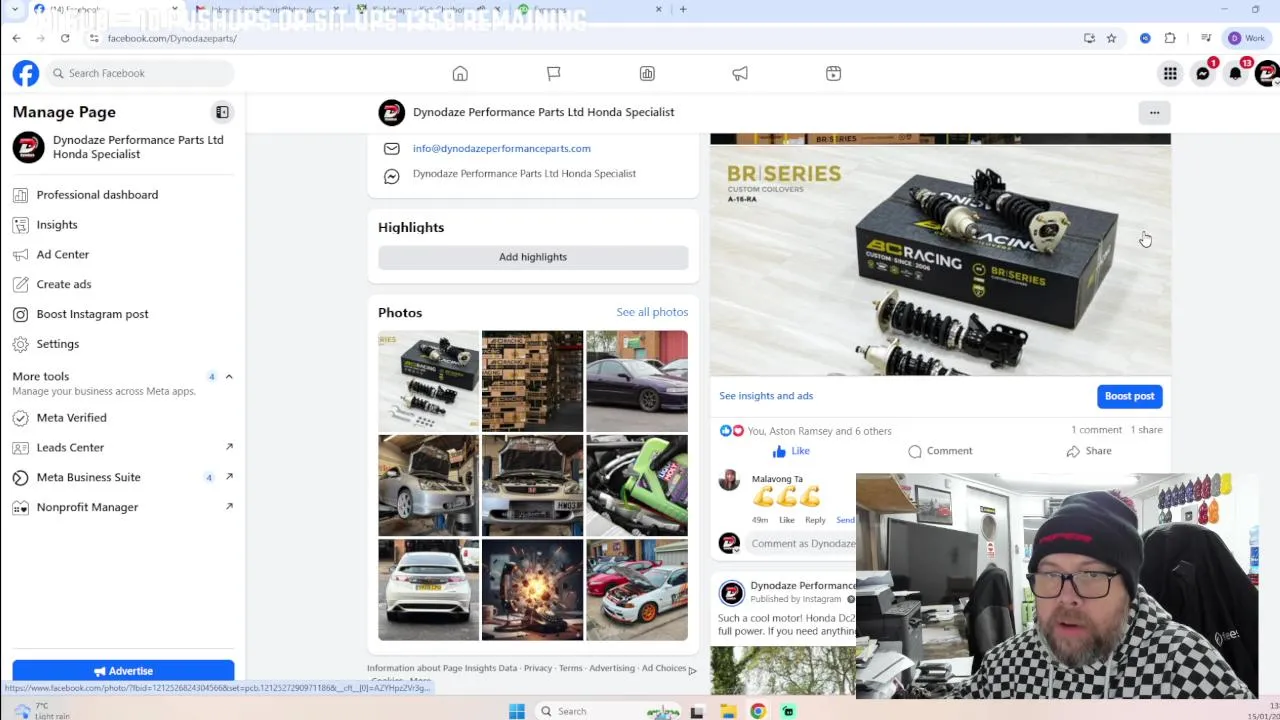Screen dimensions: 1280x720
Task: Open the stacked boxes warehouse photo thumbnail
Action: point(532,381)
